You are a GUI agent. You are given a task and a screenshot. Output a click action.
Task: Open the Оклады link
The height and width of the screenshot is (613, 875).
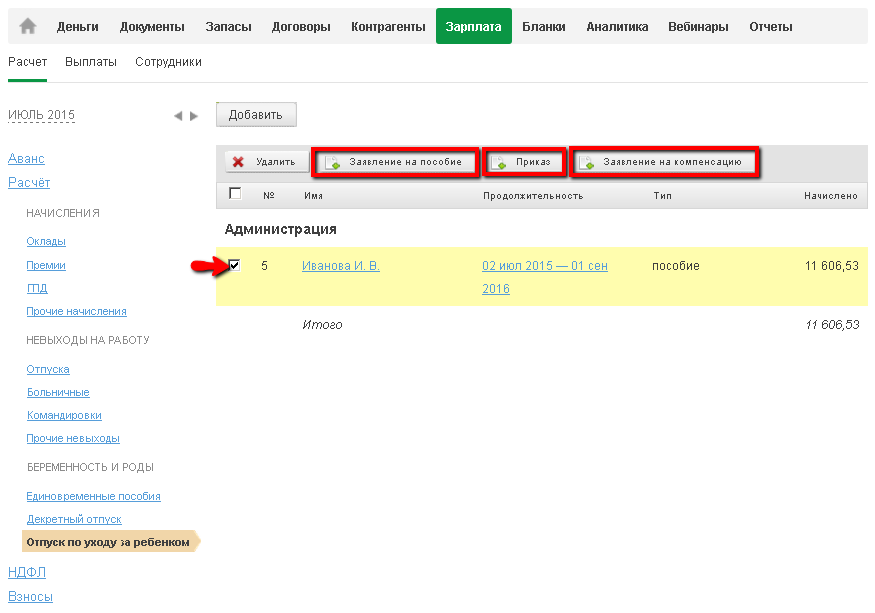pos(46,241)
